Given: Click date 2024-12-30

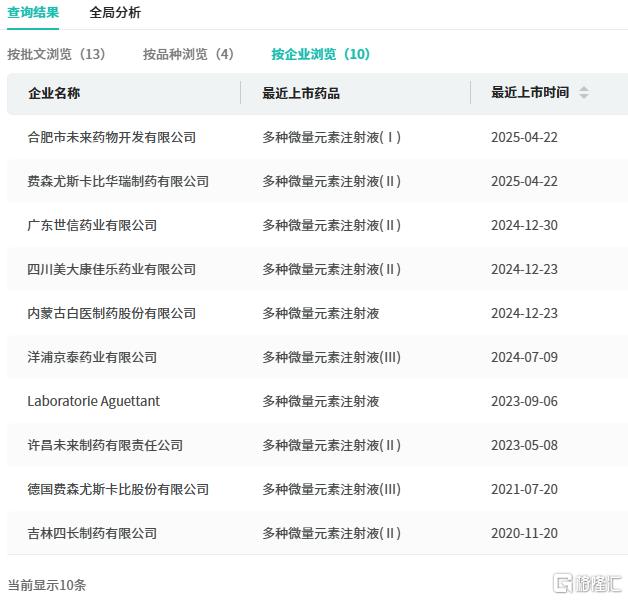Looking at the screenshot, I should 524,226.
